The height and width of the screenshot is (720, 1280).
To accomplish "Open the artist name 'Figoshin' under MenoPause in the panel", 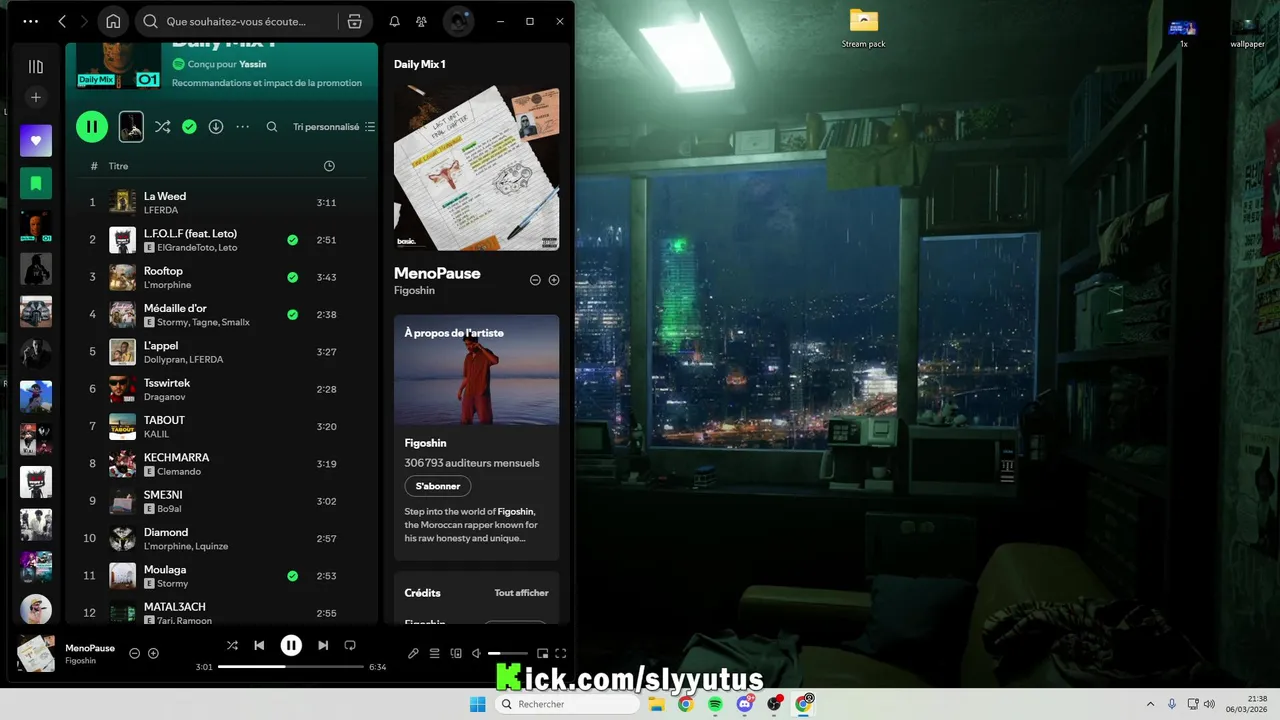I will coord(414,291).
